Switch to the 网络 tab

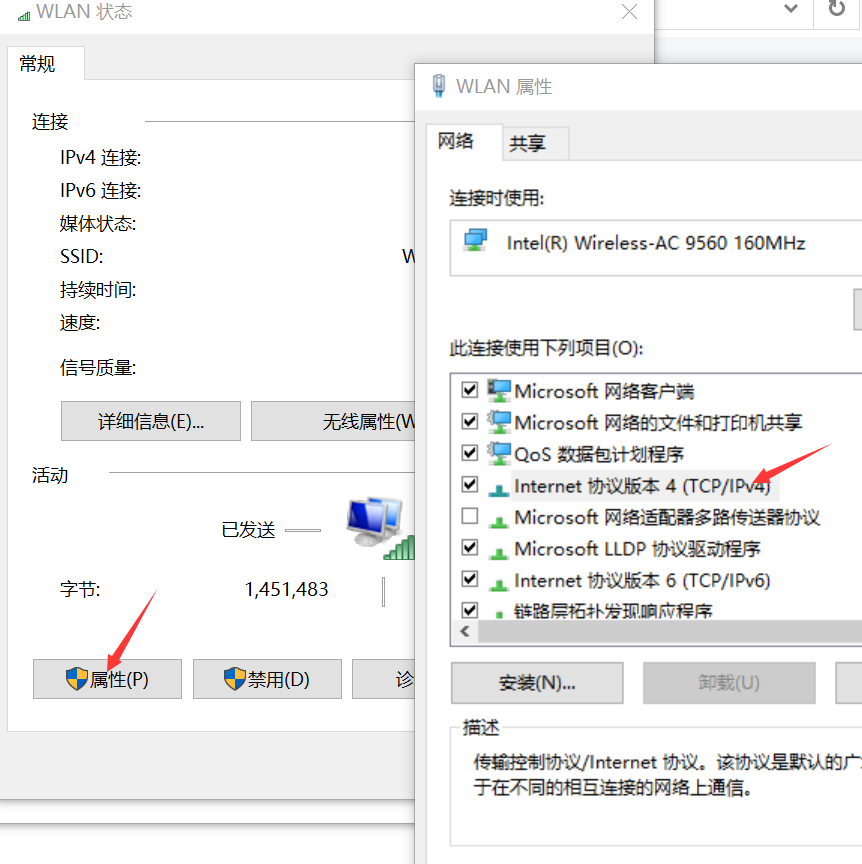pos(464,142)
